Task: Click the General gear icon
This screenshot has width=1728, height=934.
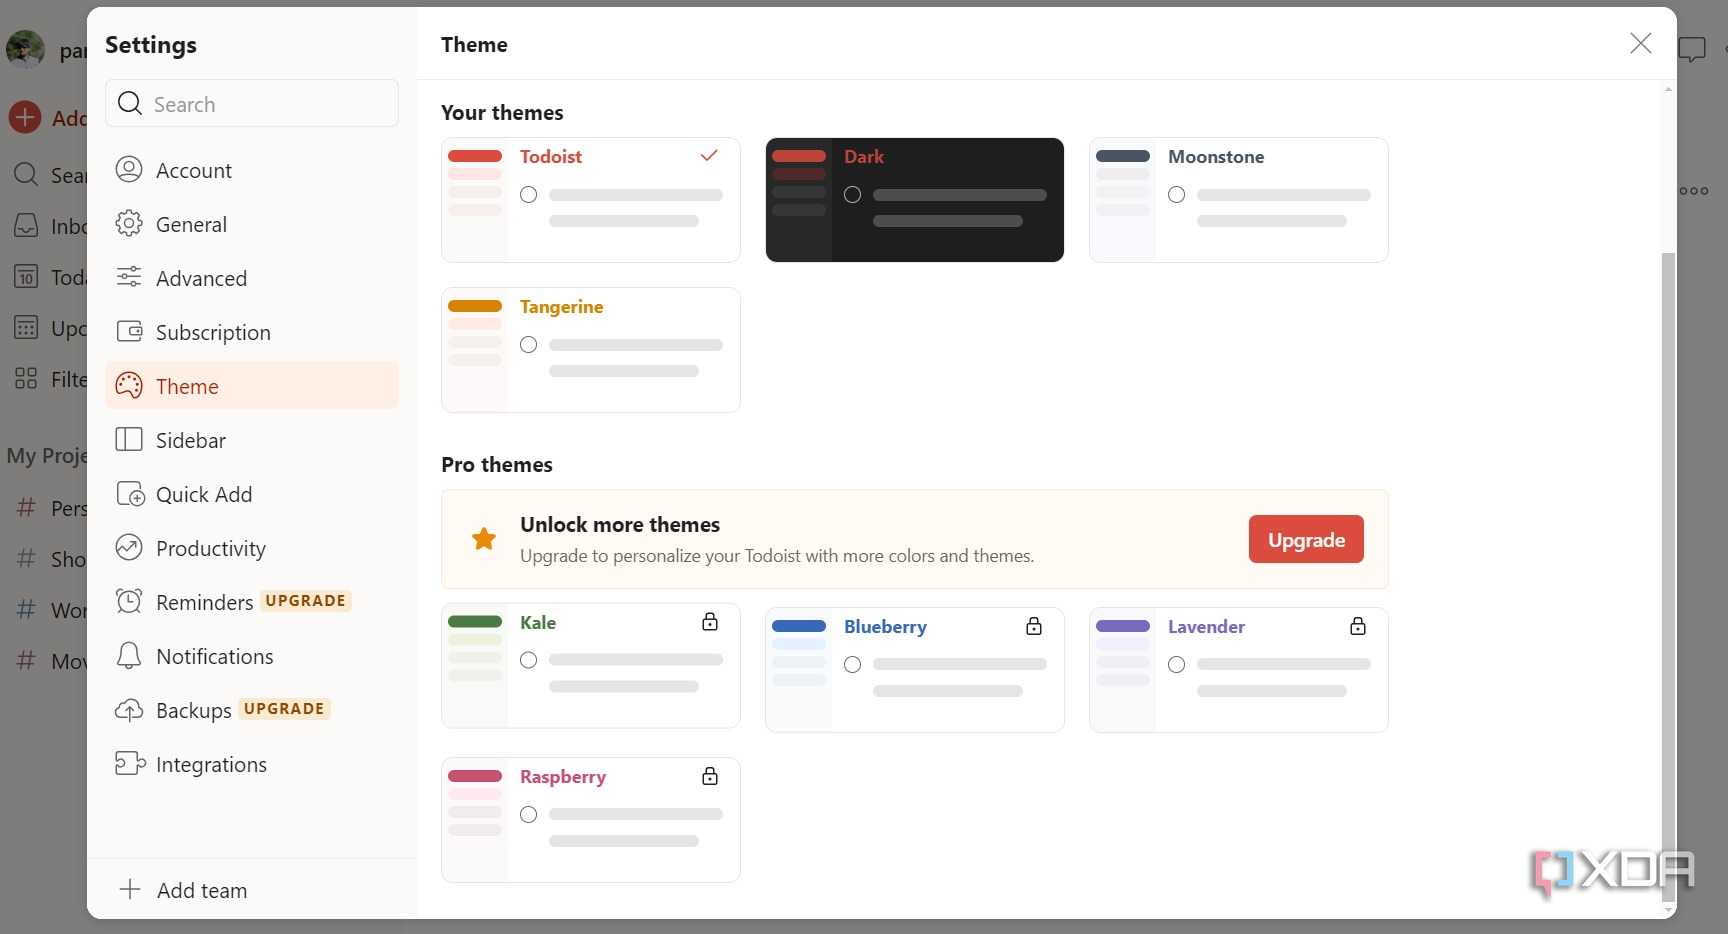Action: point(129,224)
